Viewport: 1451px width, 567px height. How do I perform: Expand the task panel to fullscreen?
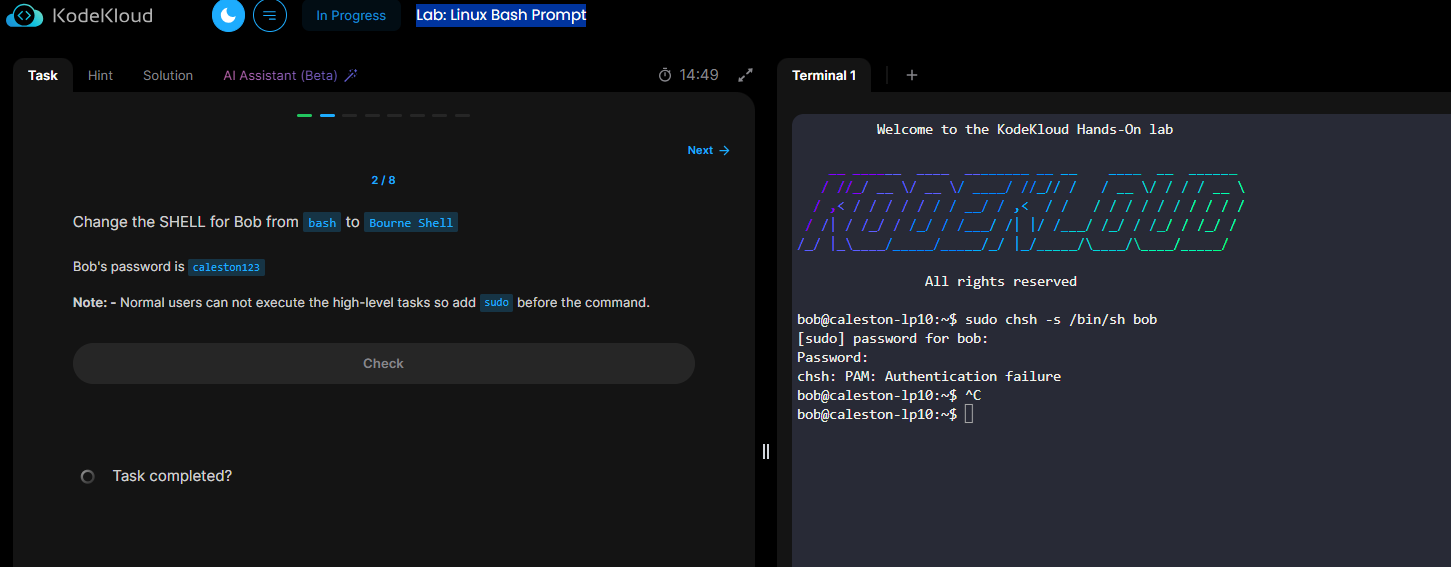point(745,75)
